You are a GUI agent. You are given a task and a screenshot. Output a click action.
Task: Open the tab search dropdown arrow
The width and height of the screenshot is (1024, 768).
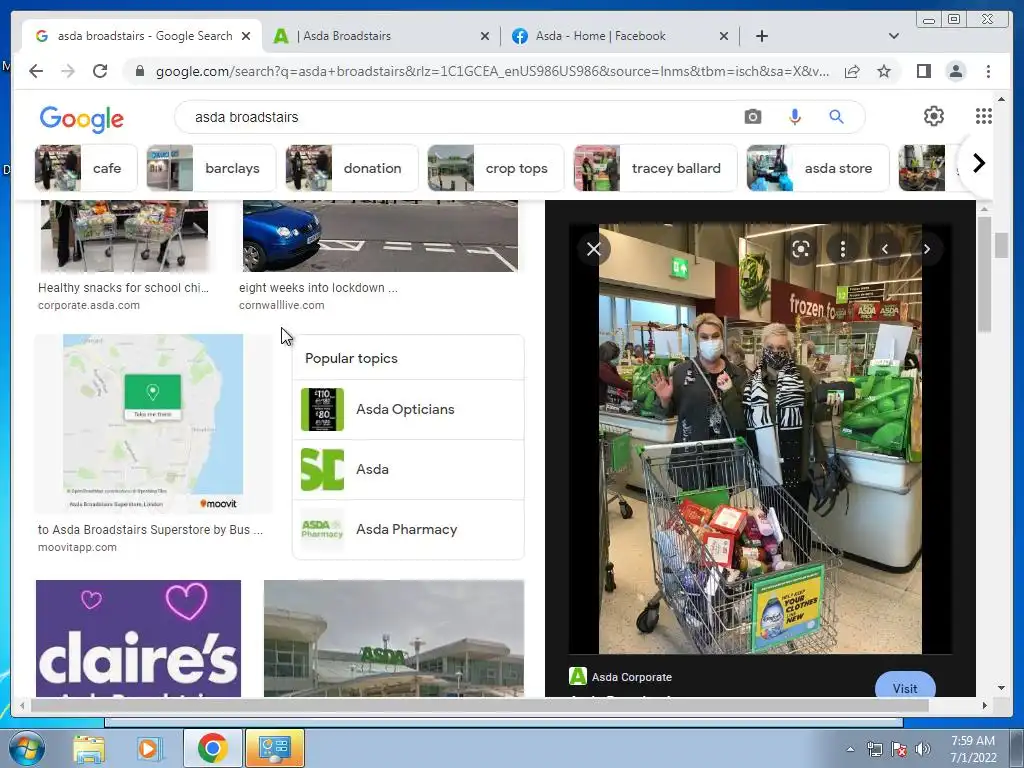click(x=893, y=36)
